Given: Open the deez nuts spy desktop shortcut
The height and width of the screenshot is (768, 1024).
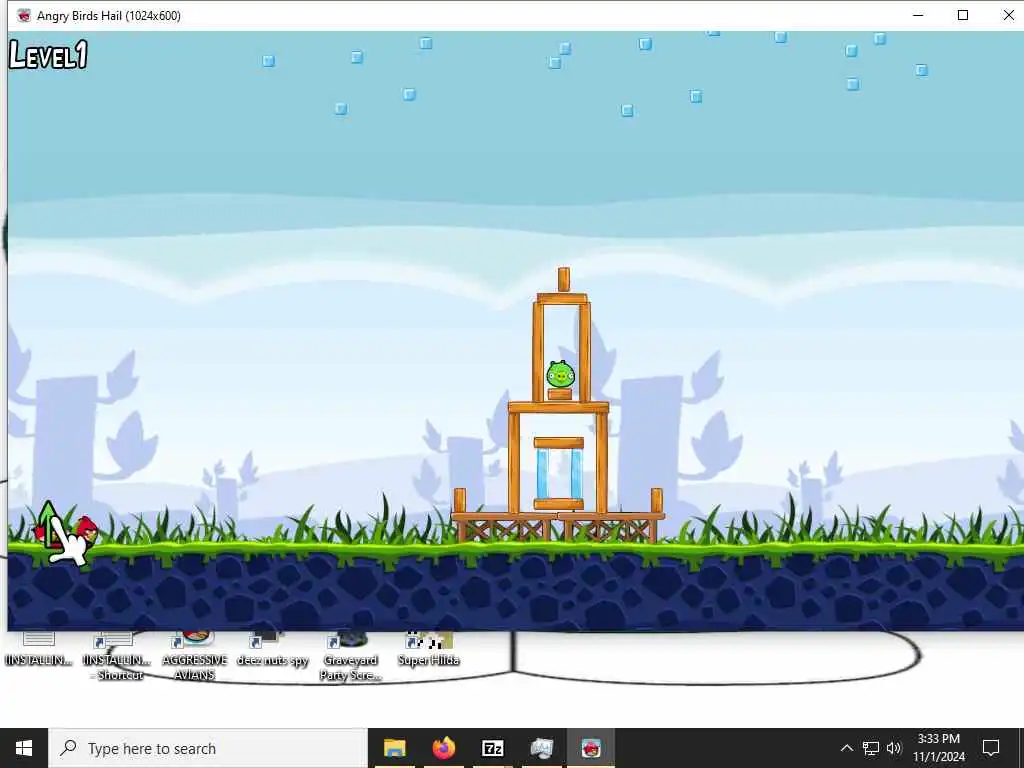Looking at the screenshot, I should (272, 651).
